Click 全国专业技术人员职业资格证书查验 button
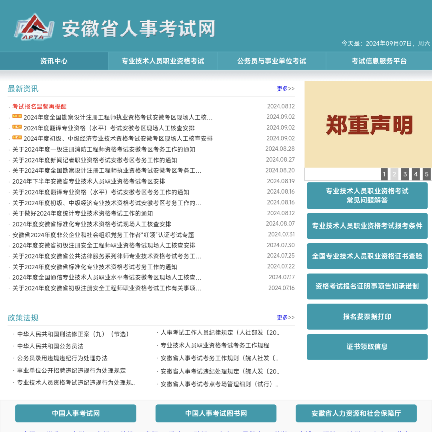Image resolution: width=432 pixels, height=432 pixels. pos(367,256)
